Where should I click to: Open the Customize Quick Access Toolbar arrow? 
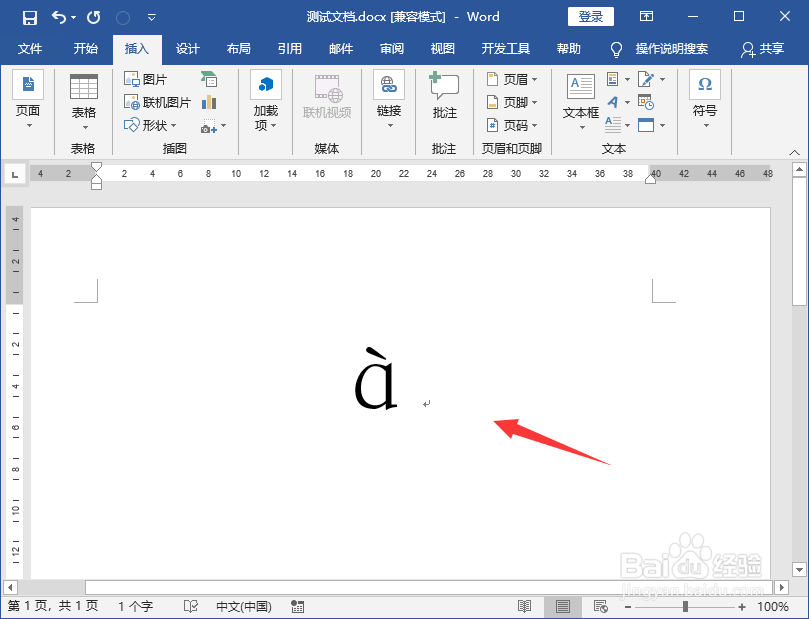pos(152,18)
